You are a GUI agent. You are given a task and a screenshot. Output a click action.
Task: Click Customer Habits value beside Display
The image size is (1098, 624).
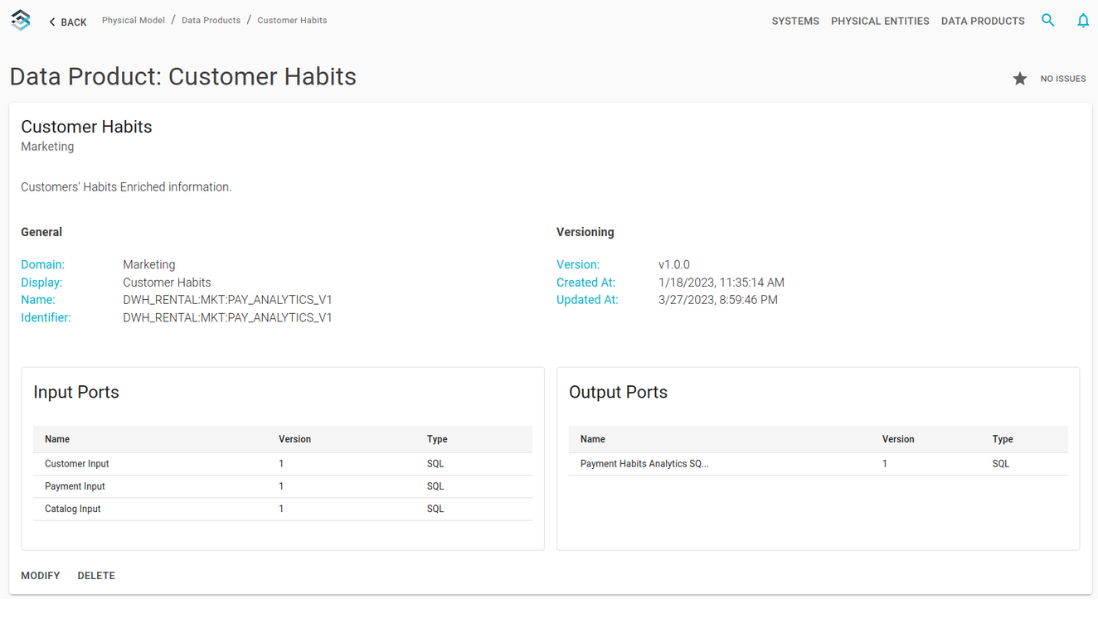pos(167,282)
